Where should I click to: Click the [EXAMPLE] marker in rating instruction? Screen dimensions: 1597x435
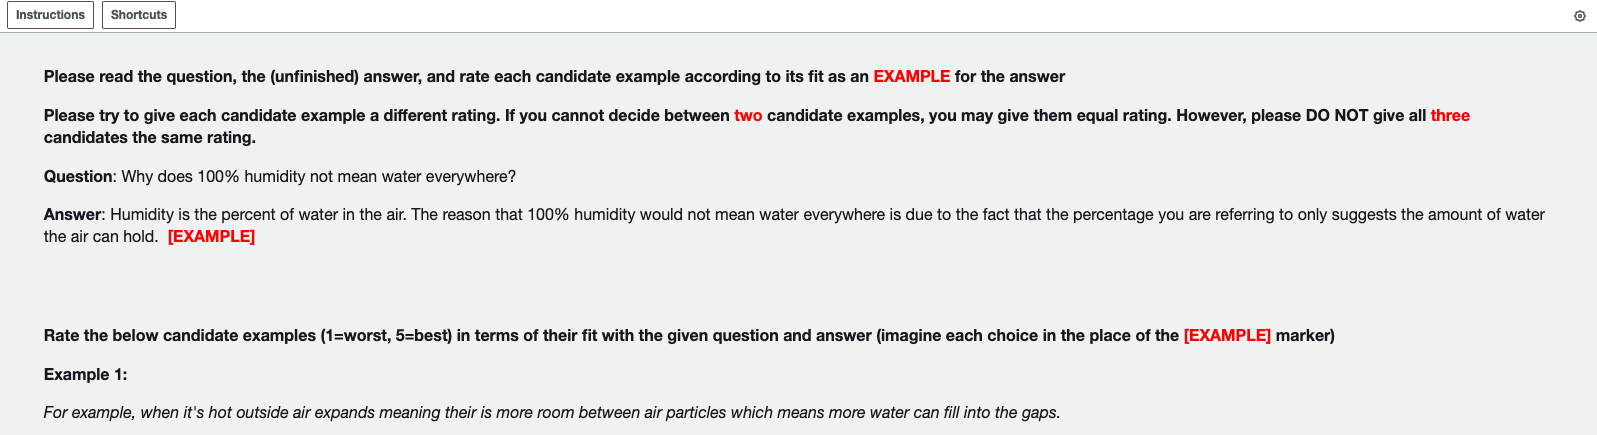(1227, 336)
